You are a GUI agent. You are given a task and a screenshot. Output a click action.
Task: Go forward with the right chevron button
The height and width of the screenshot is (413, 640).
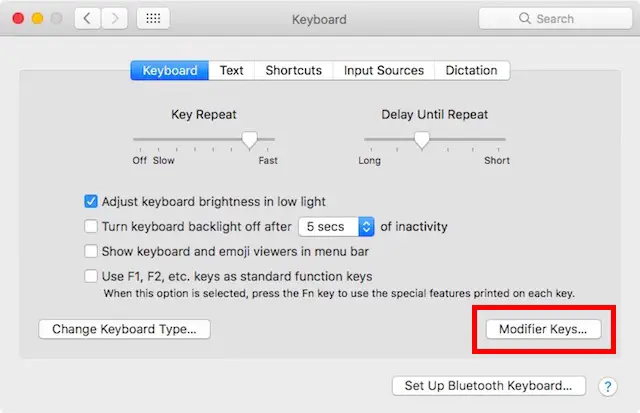point(114,18)
